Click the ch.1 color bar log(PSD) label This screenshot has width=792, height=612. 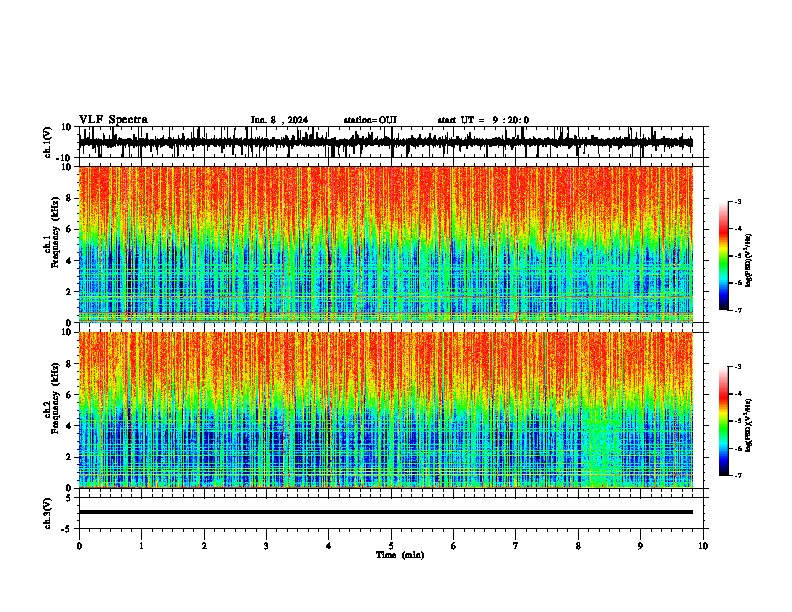748,260
